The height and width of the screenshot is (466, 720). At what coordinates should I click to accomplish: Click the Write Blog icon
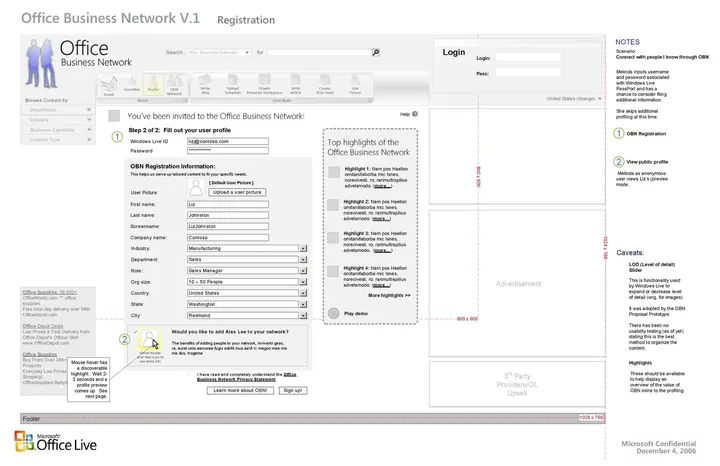click(x=205, y=84)
